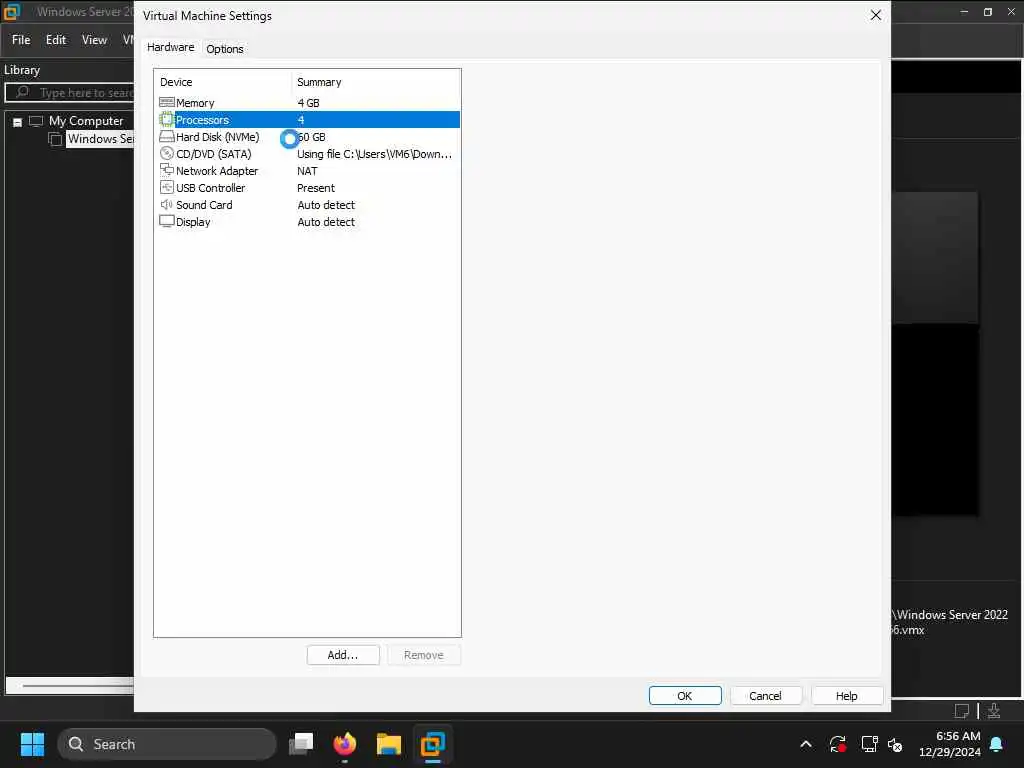
Task: Close the Virtual Machine Settings dialog
Action: (876, 15)
